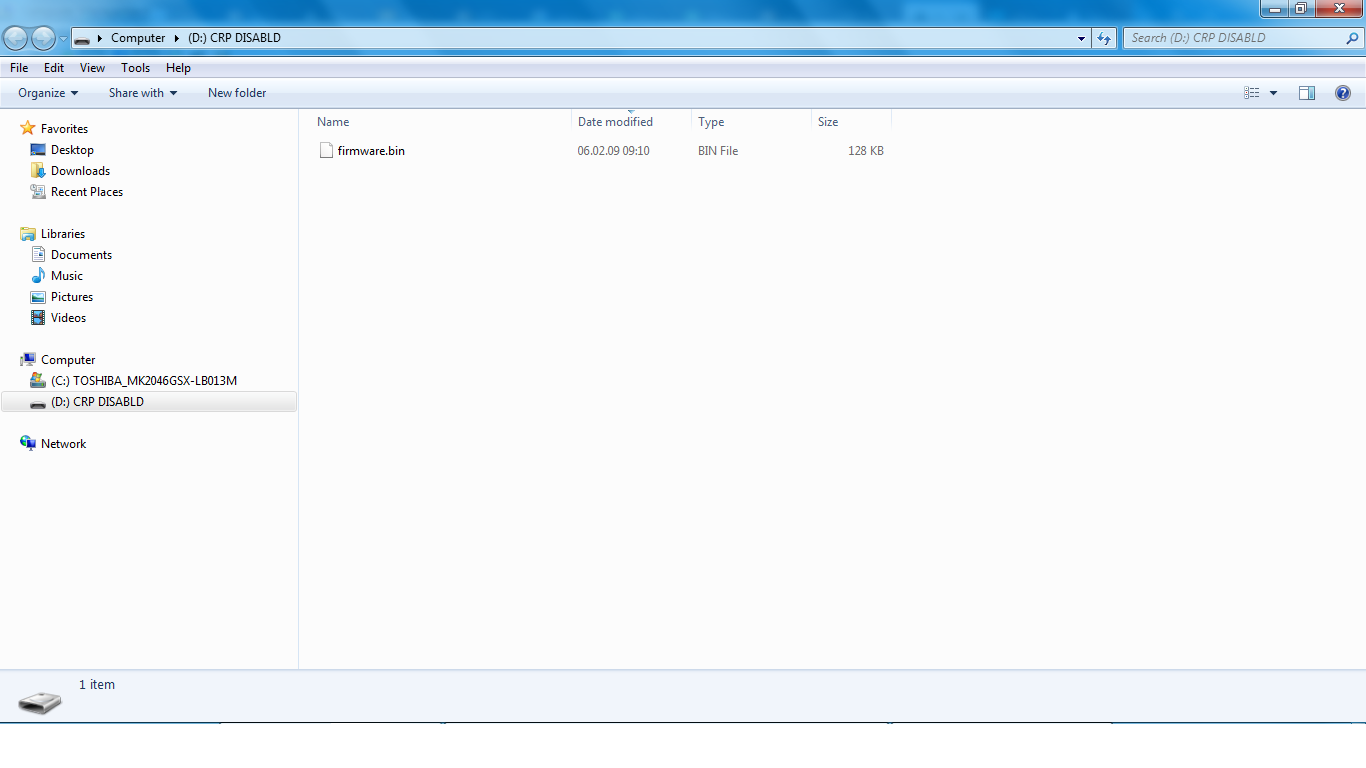Click the Network icon

28,444
